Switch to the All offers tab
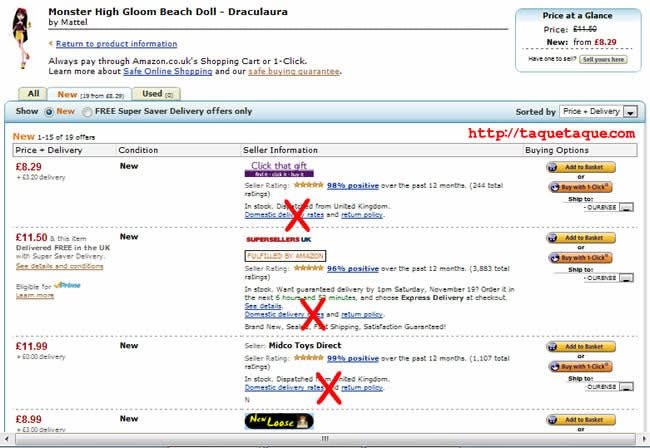 click(x=33, y=94)
